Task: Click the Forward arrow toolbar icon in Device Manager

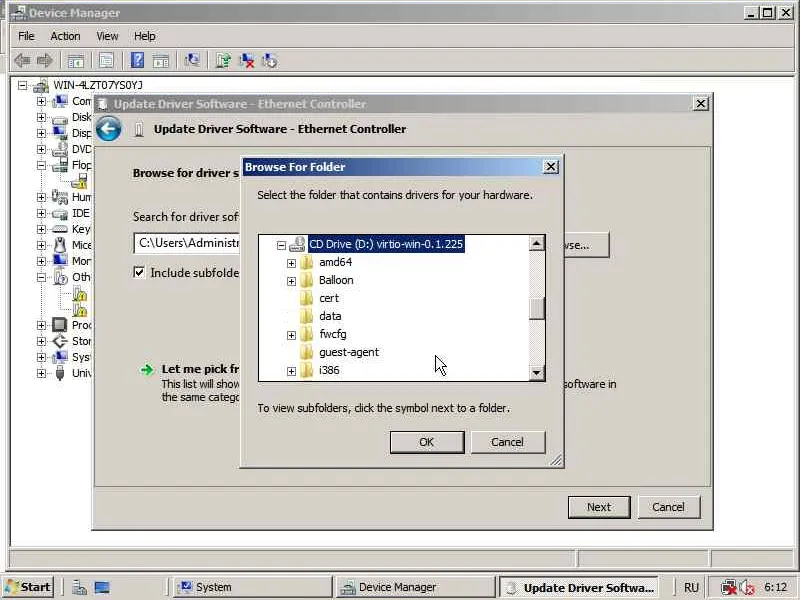Action: pos(45,61)
